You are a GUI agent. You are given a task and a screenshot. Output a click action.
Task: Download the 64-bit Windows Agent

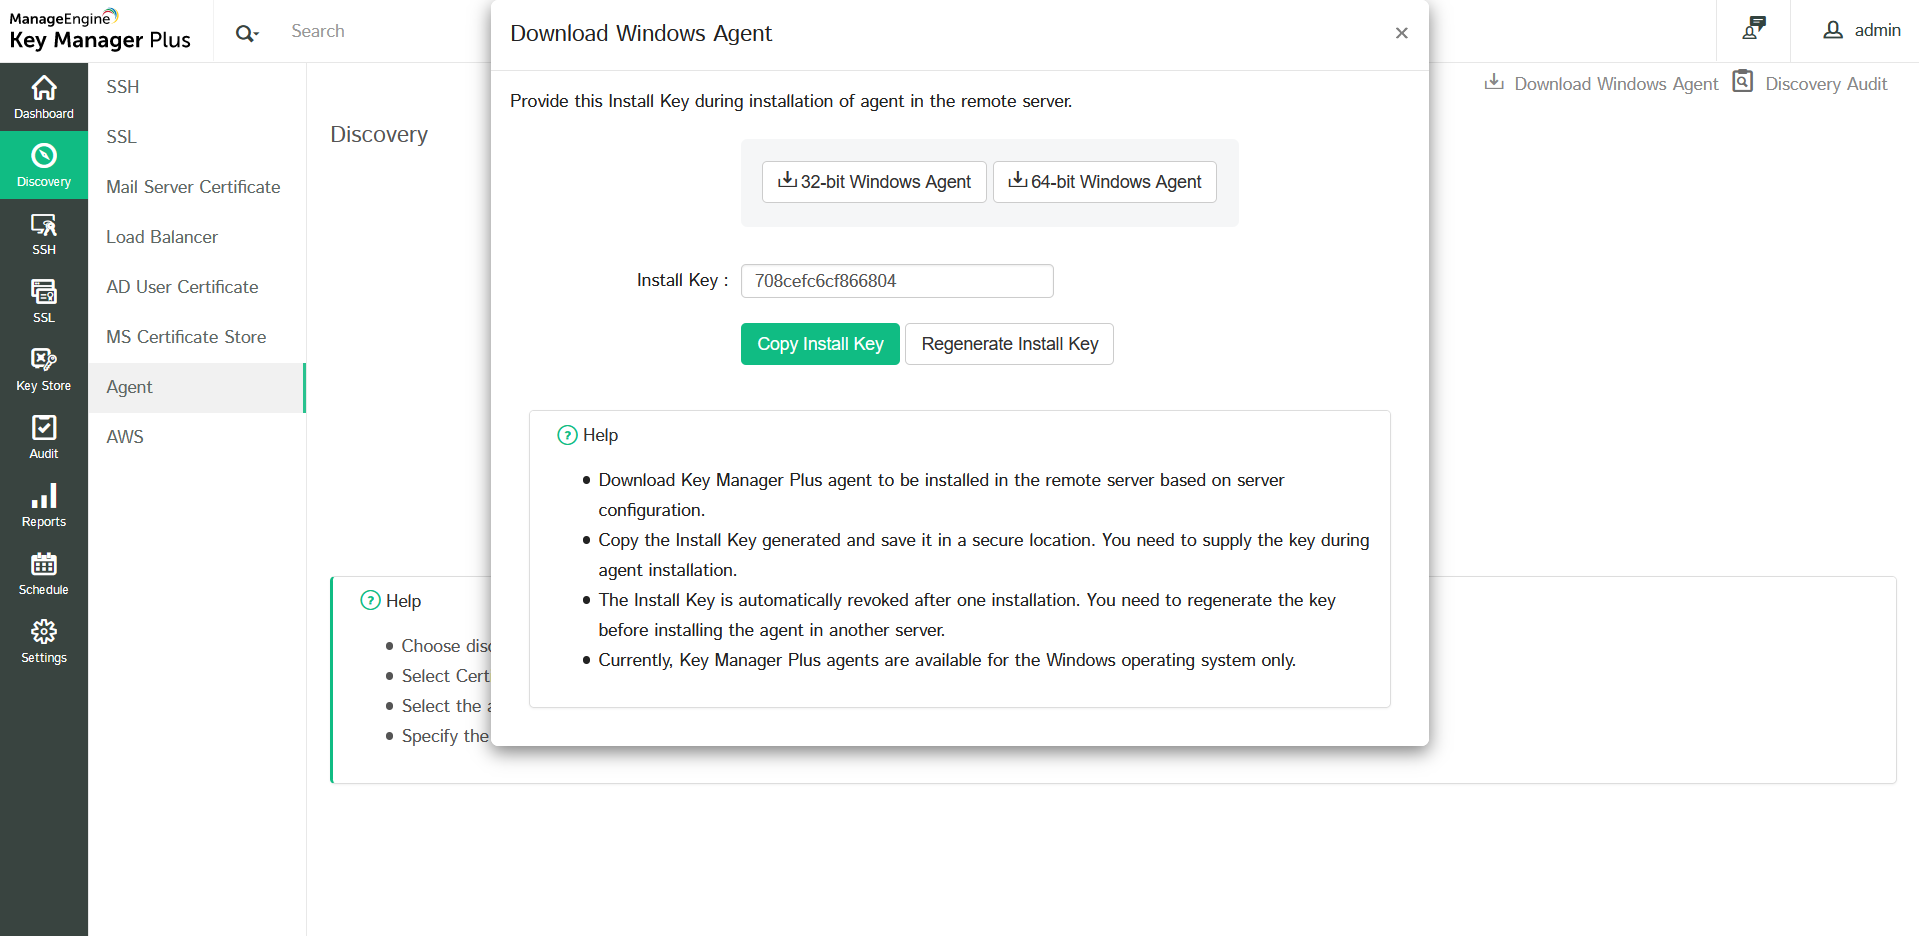1104,182
